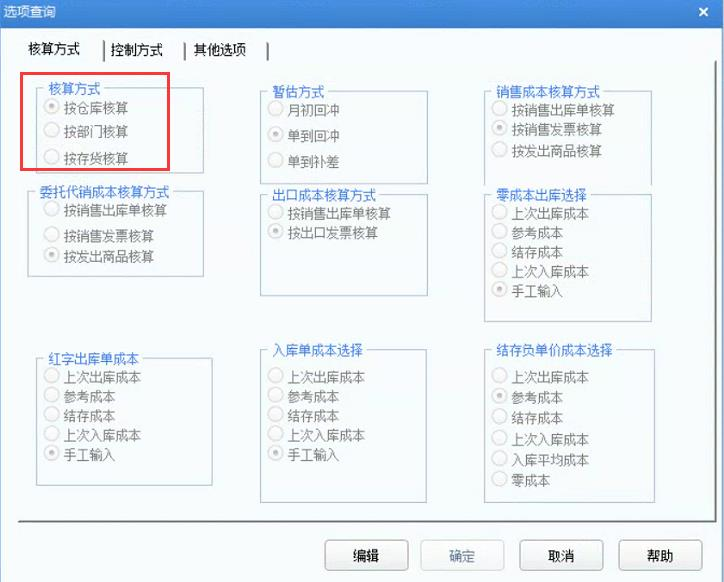Close the 选项查询 dialog window
The height and width of the screenshot is (582, 724).
point(702,11)
